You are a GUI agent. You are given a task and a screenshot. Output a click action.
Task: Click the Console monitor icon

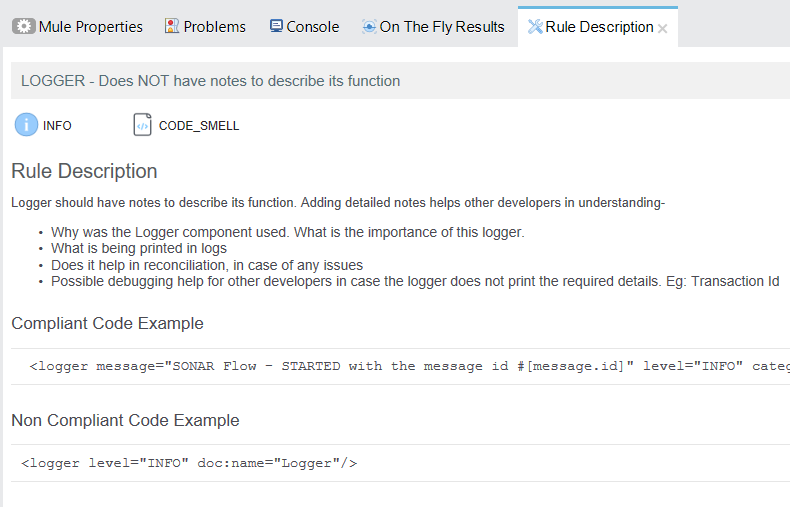coord(276,26)
